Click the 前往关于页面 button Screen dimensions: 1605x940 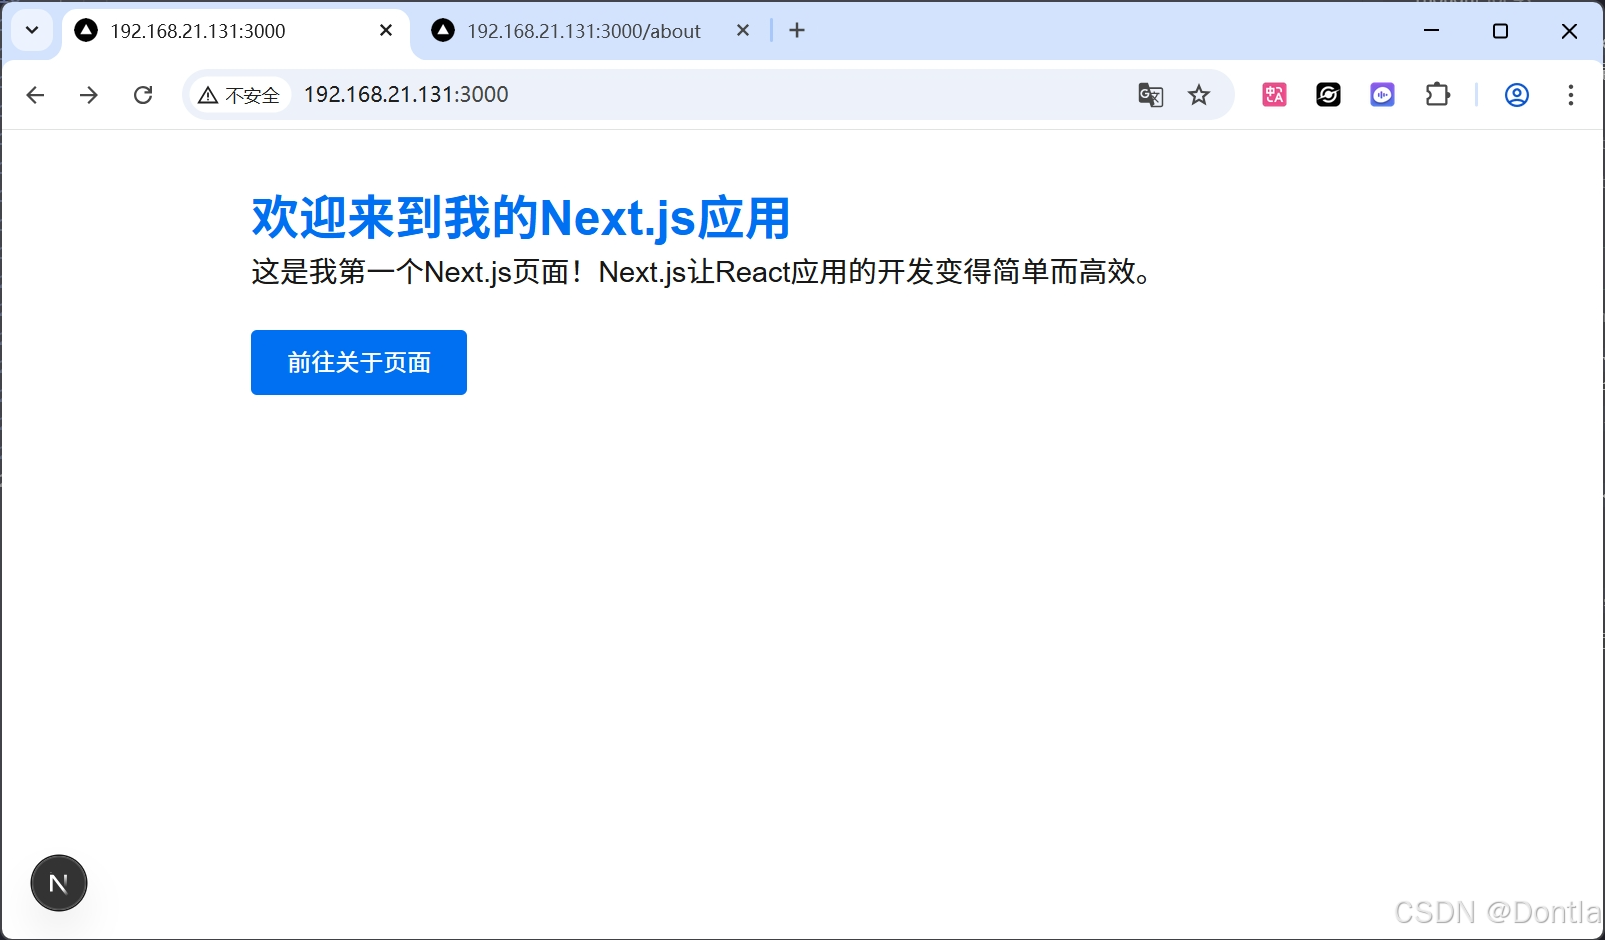point(359,362)
